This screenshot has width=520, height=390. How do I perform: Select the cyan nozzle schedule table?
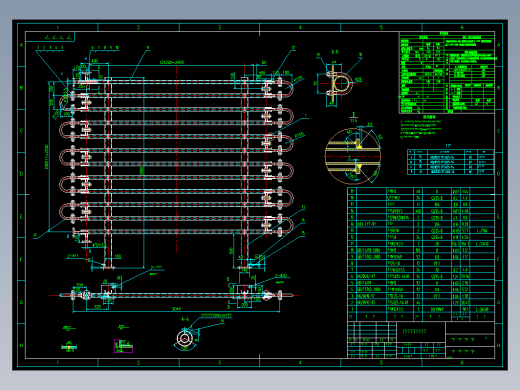[450, 162]
